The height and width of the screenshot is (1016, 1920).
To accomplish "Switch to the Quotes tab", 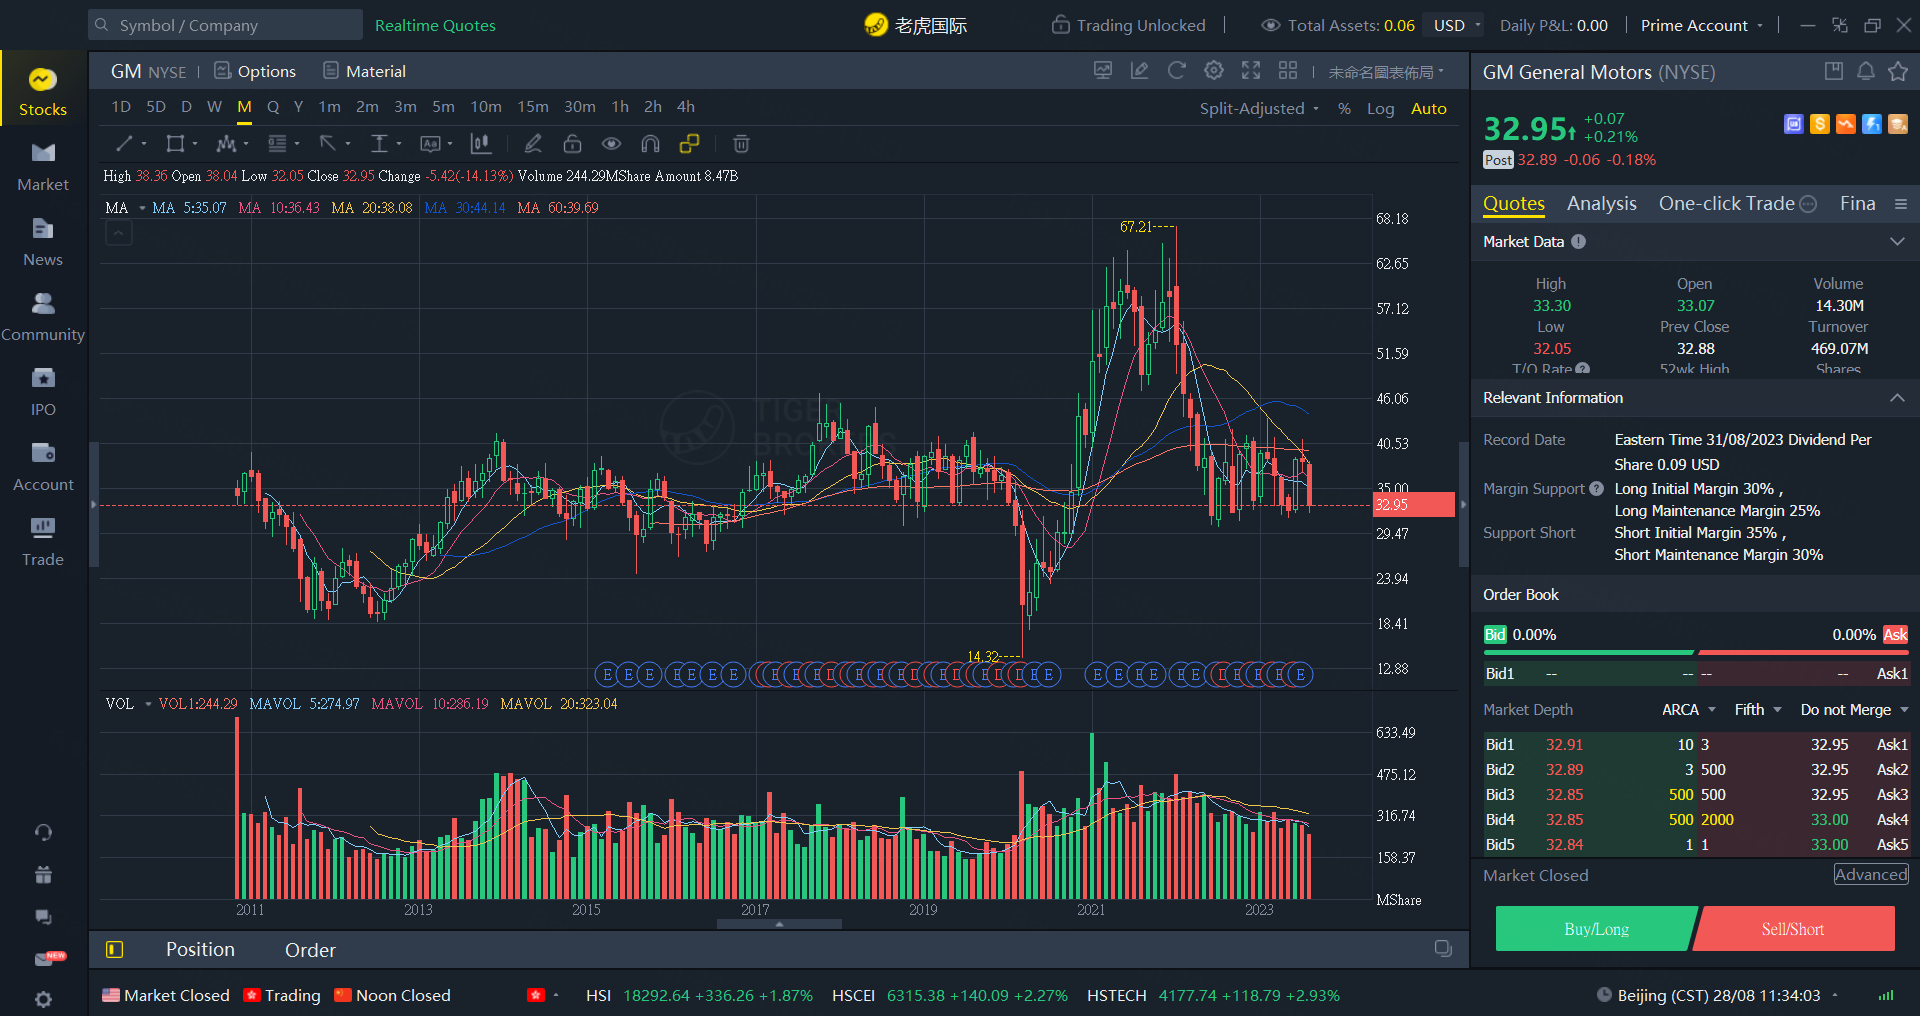I will click(x=1513, y=203).
